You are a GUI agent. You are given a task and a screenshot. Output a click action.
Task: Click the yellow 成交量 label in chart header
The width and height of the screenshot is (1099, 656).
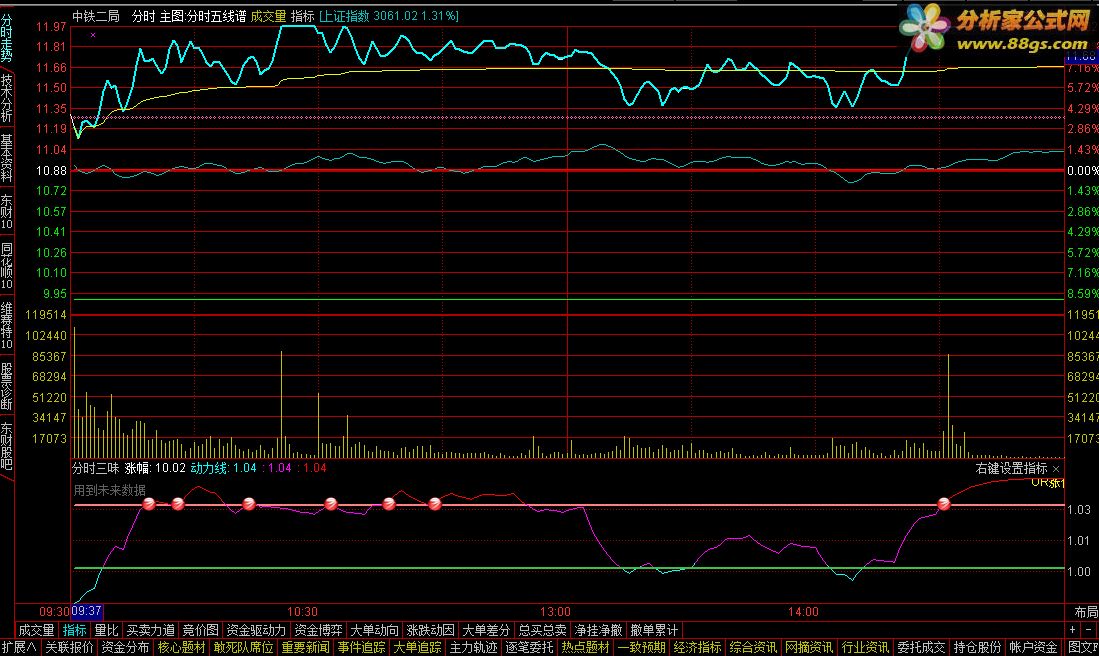268,15
